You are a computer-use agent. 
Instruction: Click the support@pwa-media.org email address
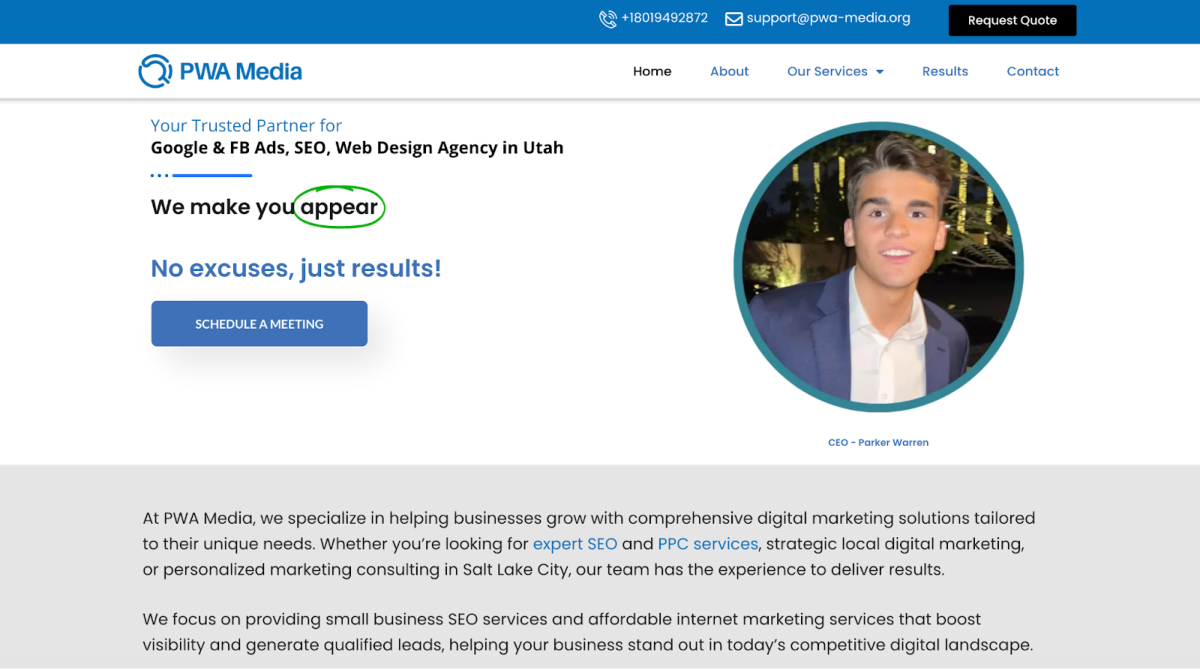coord(828,18)
